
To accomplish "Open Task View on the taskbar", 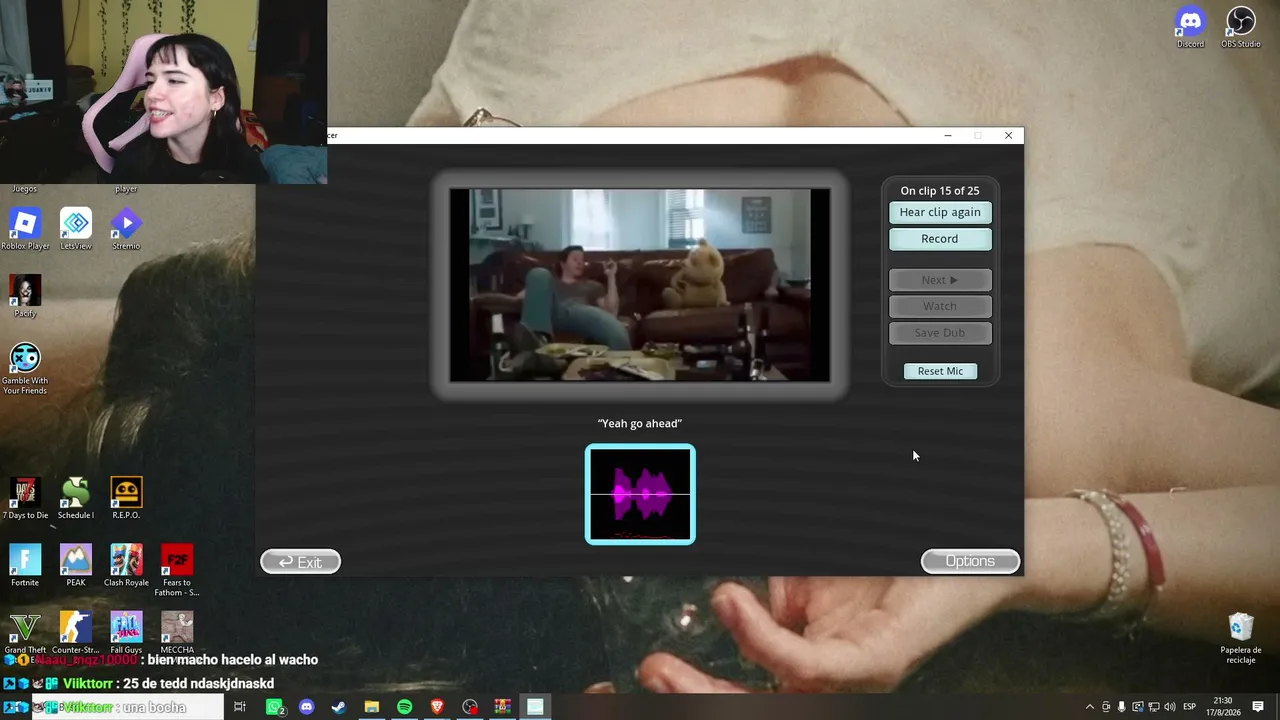I will point(240,707).
